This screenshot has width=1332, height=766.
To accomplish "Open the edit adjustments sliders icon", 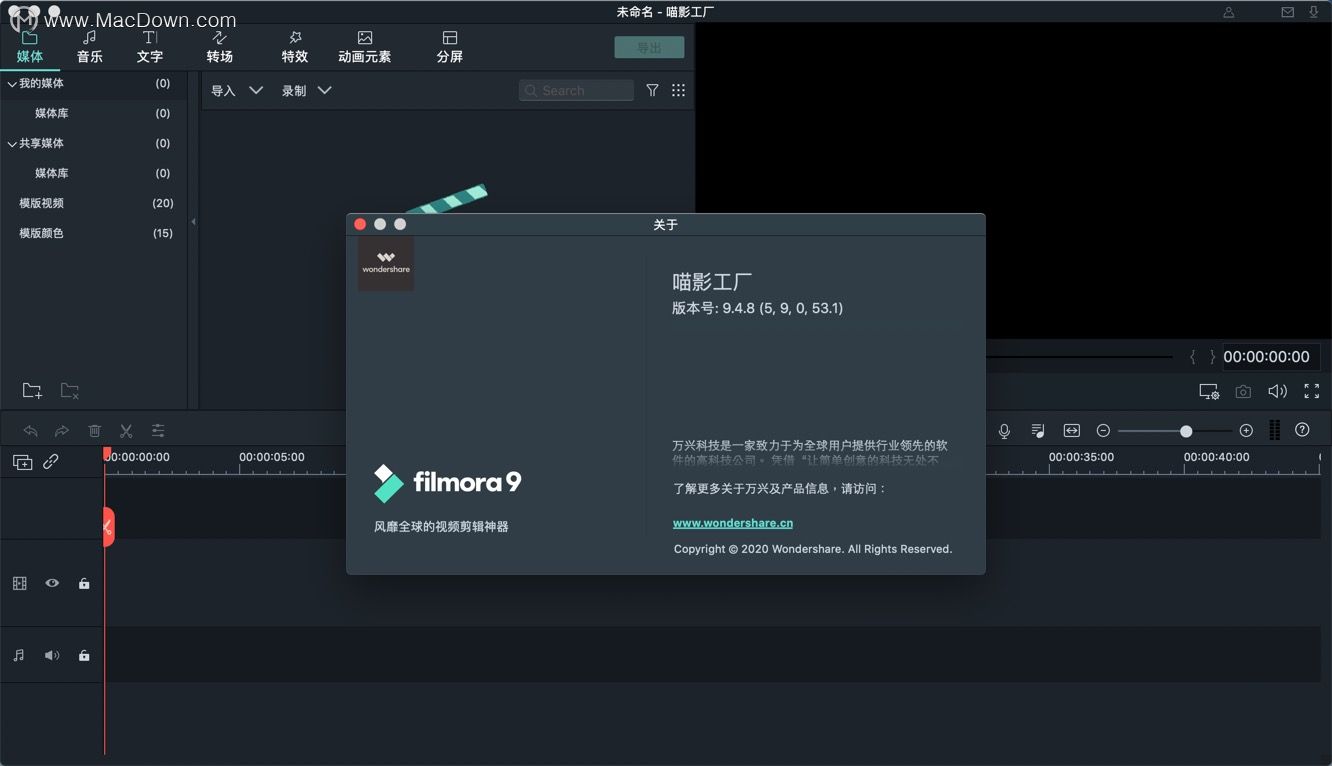I will [x=158, y=431].
